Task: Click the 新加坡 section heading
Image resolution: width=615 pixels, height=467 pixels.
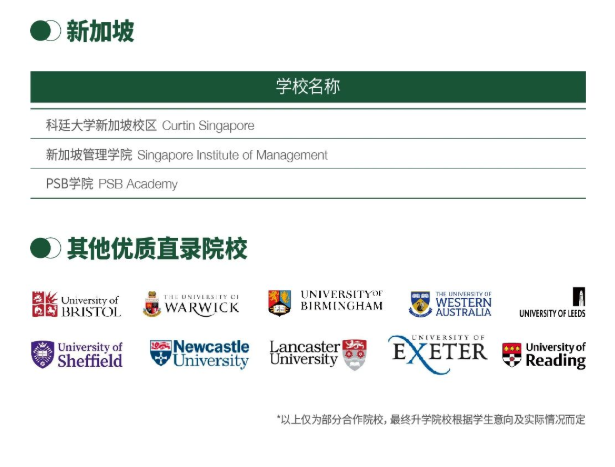Action: 100,31
